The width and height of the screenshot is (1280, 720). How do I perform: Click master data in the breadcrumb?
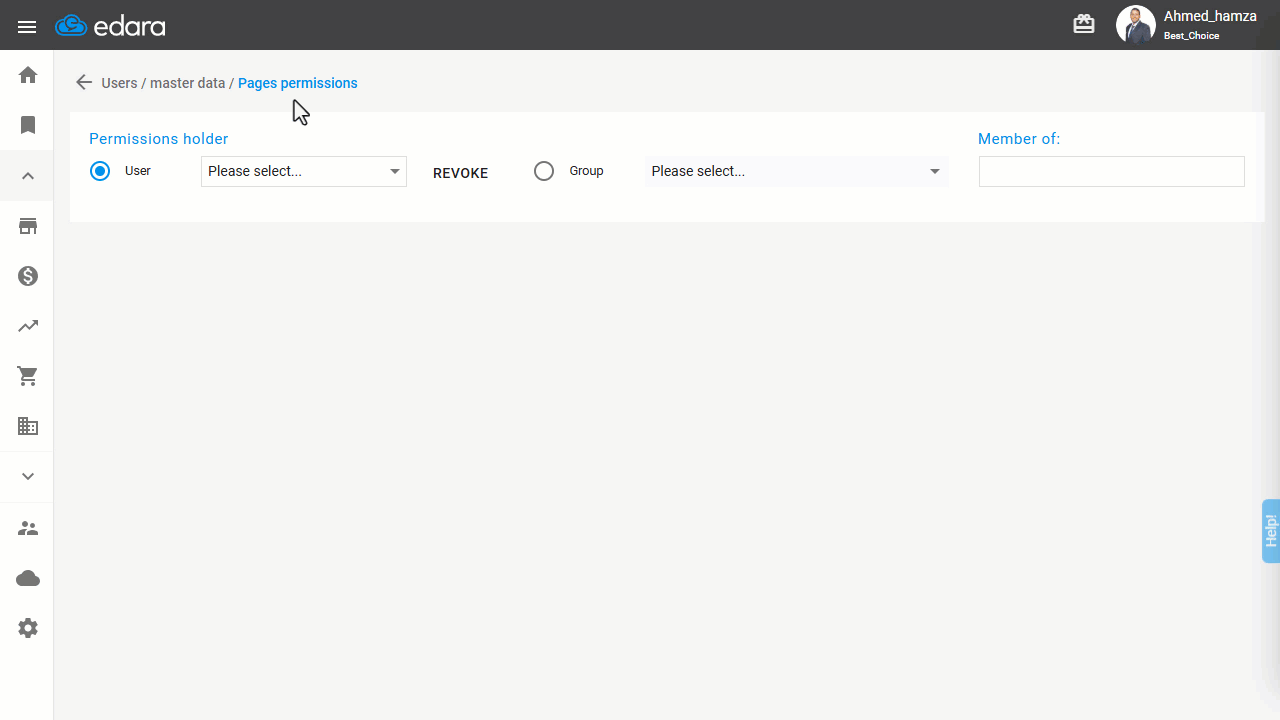point(188,83)
